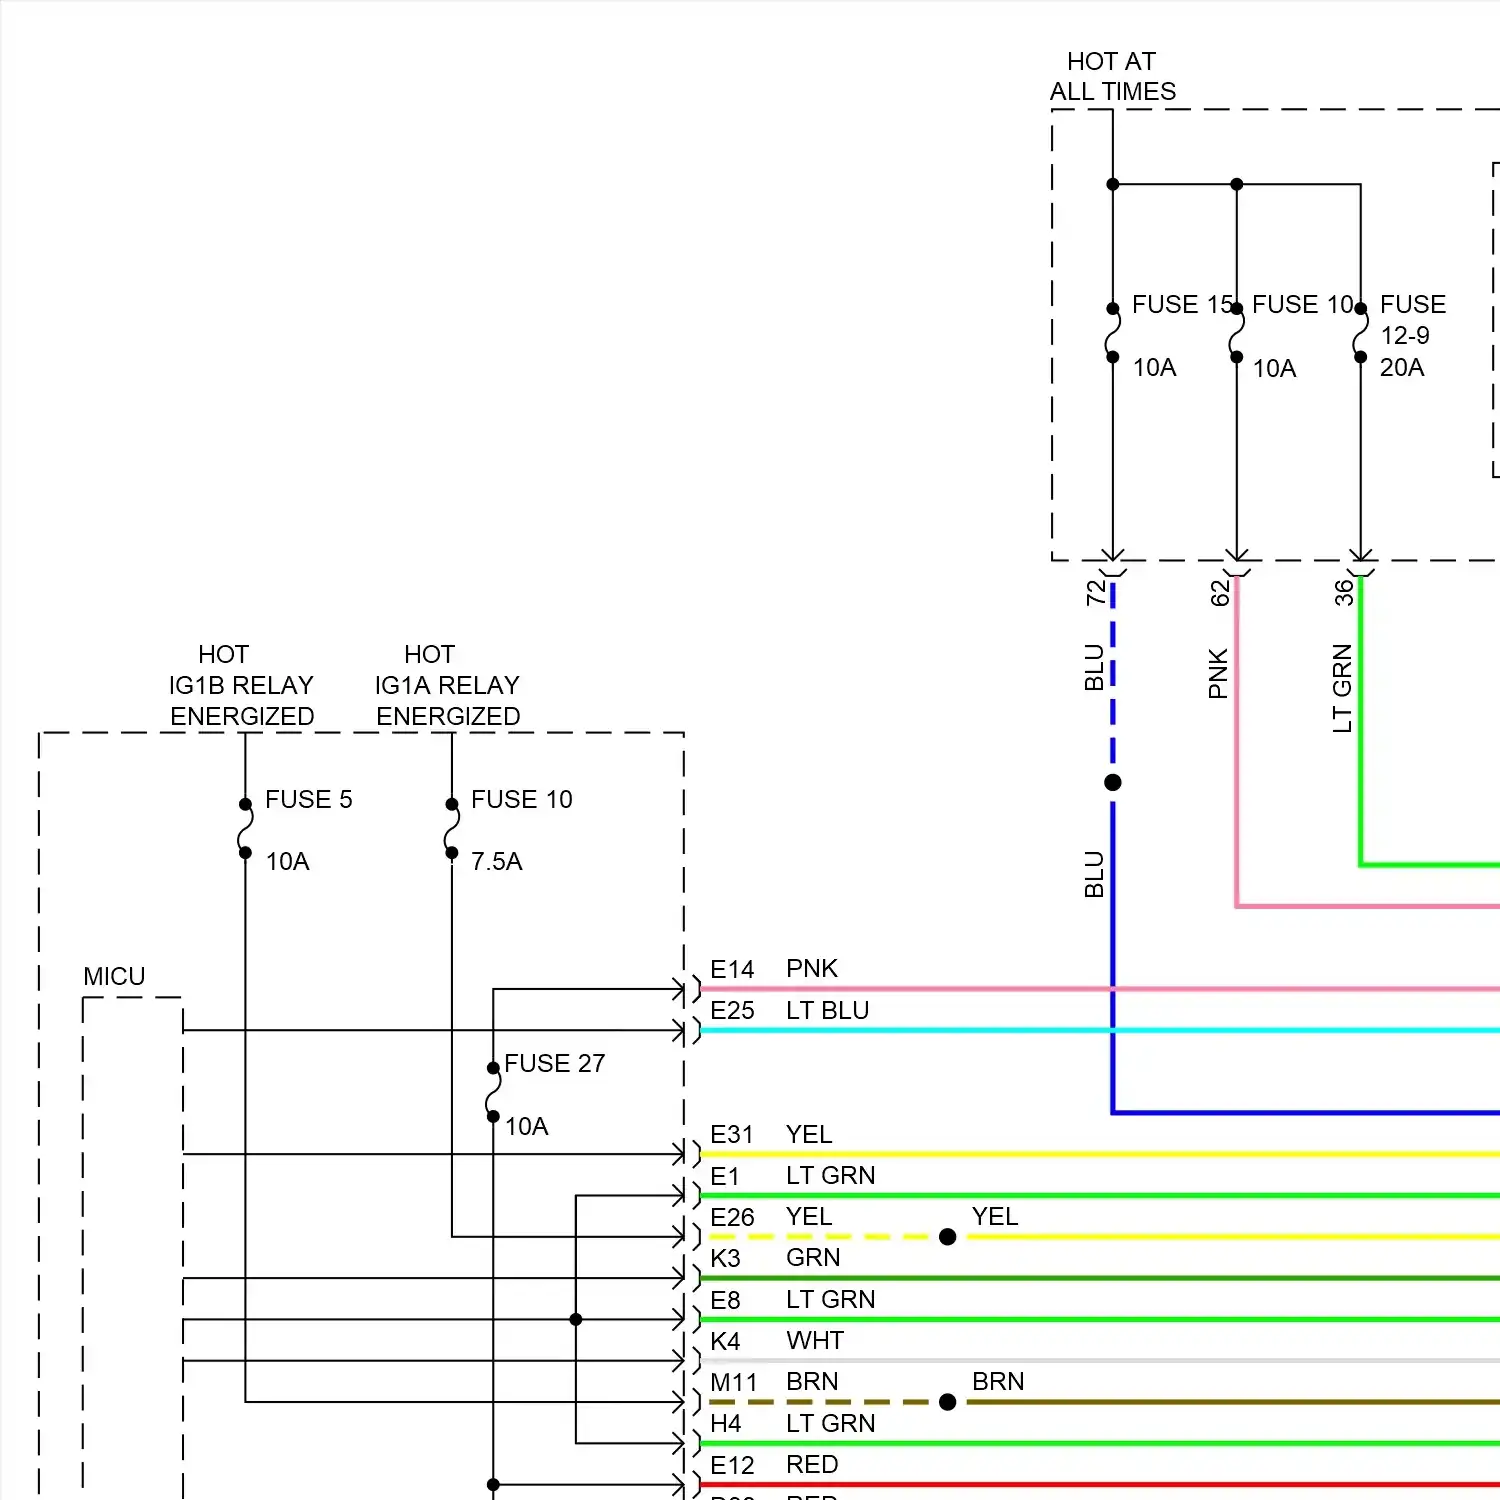
Task: Select the 7.5A fuse rating text
Action: tap(497, 861)
